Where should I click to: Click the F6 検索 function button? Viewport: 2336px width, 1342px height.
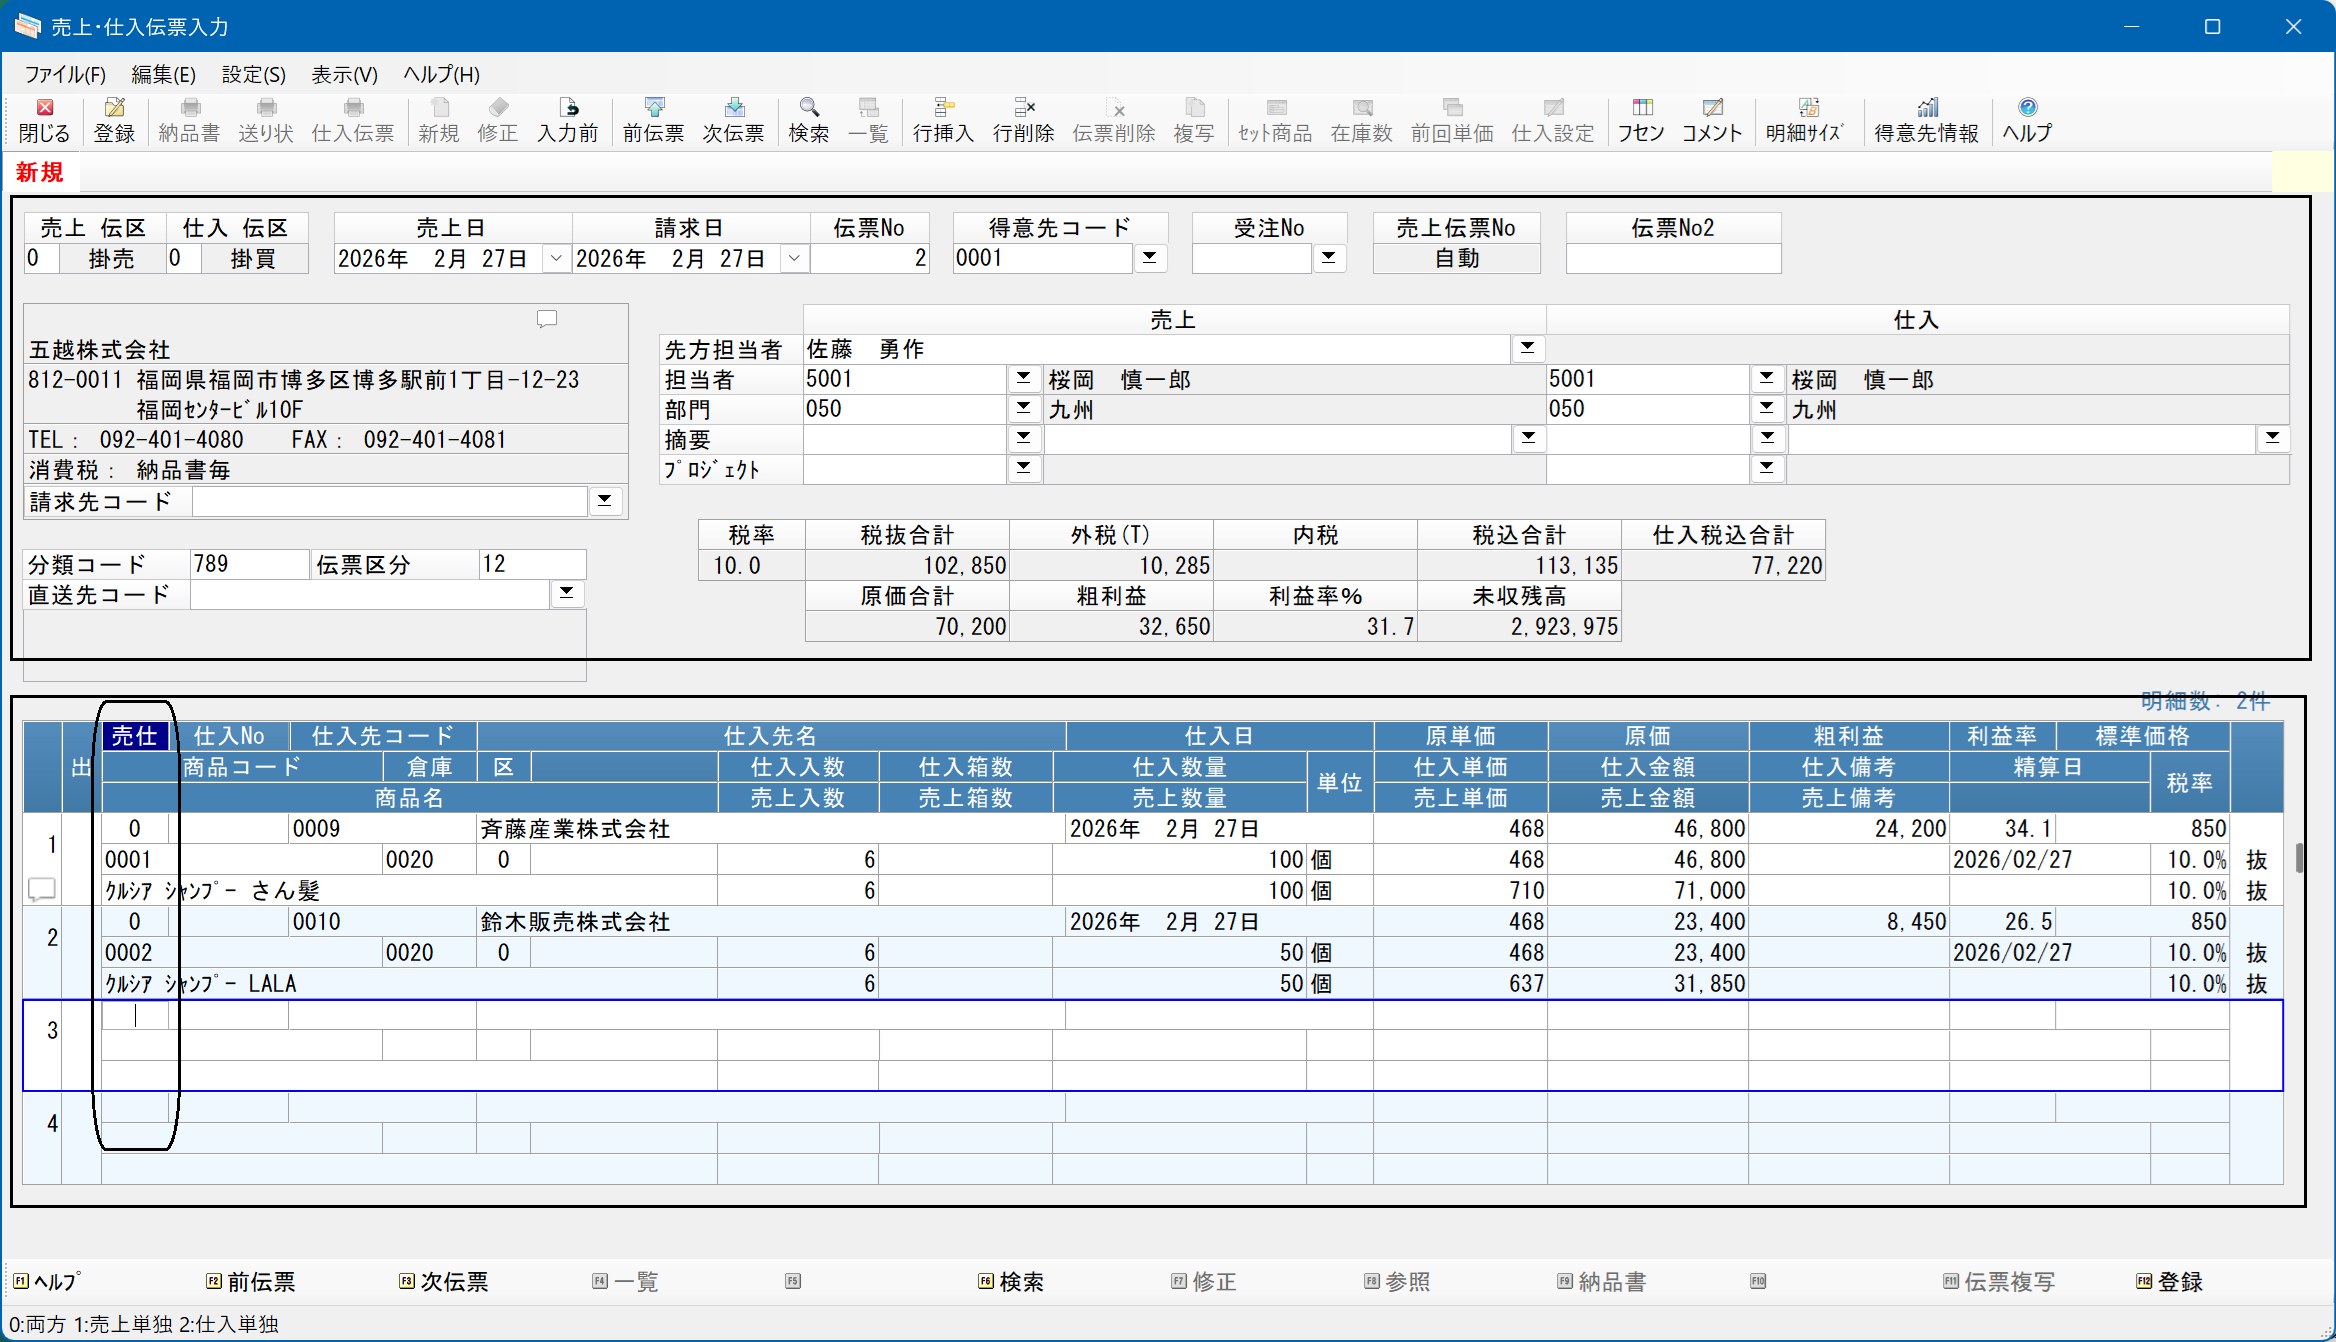[1010, 1282]
